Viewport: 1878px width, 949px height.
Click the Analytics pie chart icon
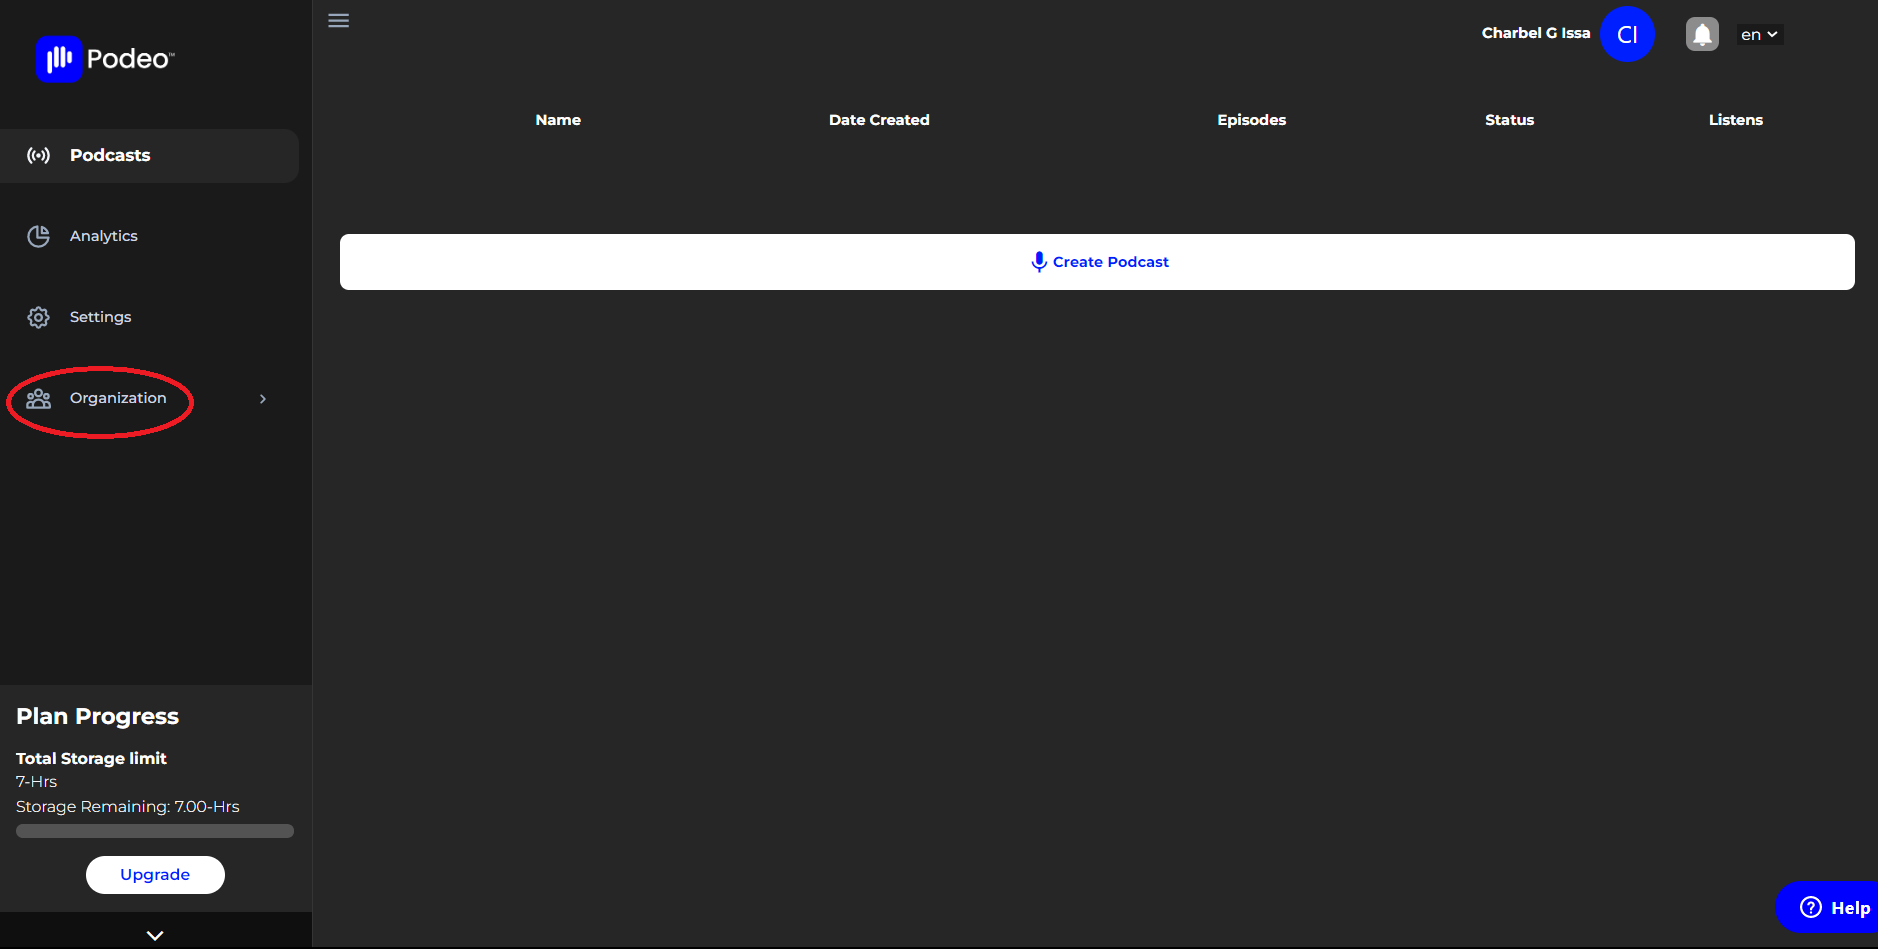pyautogui.click(x=38, y=236)
